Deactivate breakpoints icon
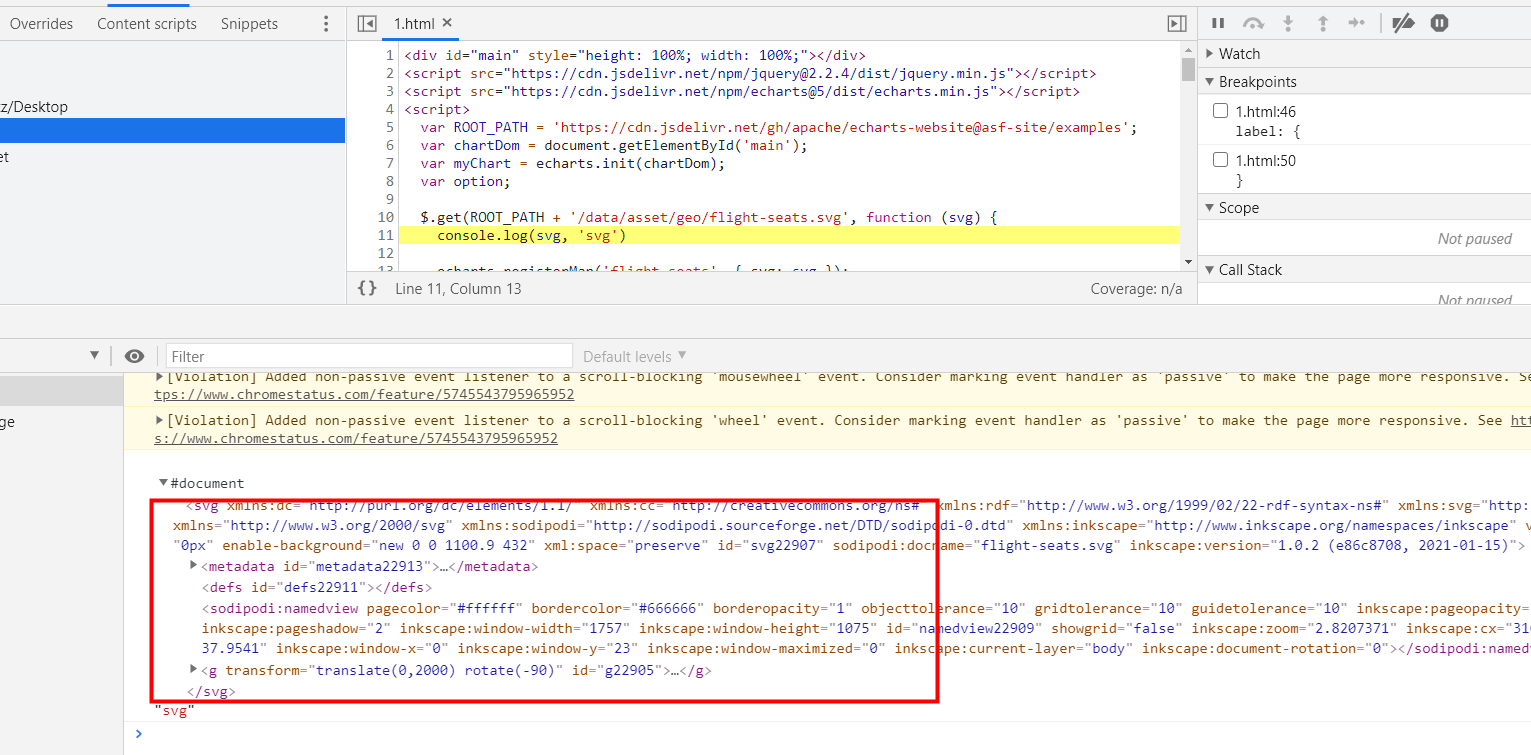This screenshot has height=755, width=1531. (1404, 23)
